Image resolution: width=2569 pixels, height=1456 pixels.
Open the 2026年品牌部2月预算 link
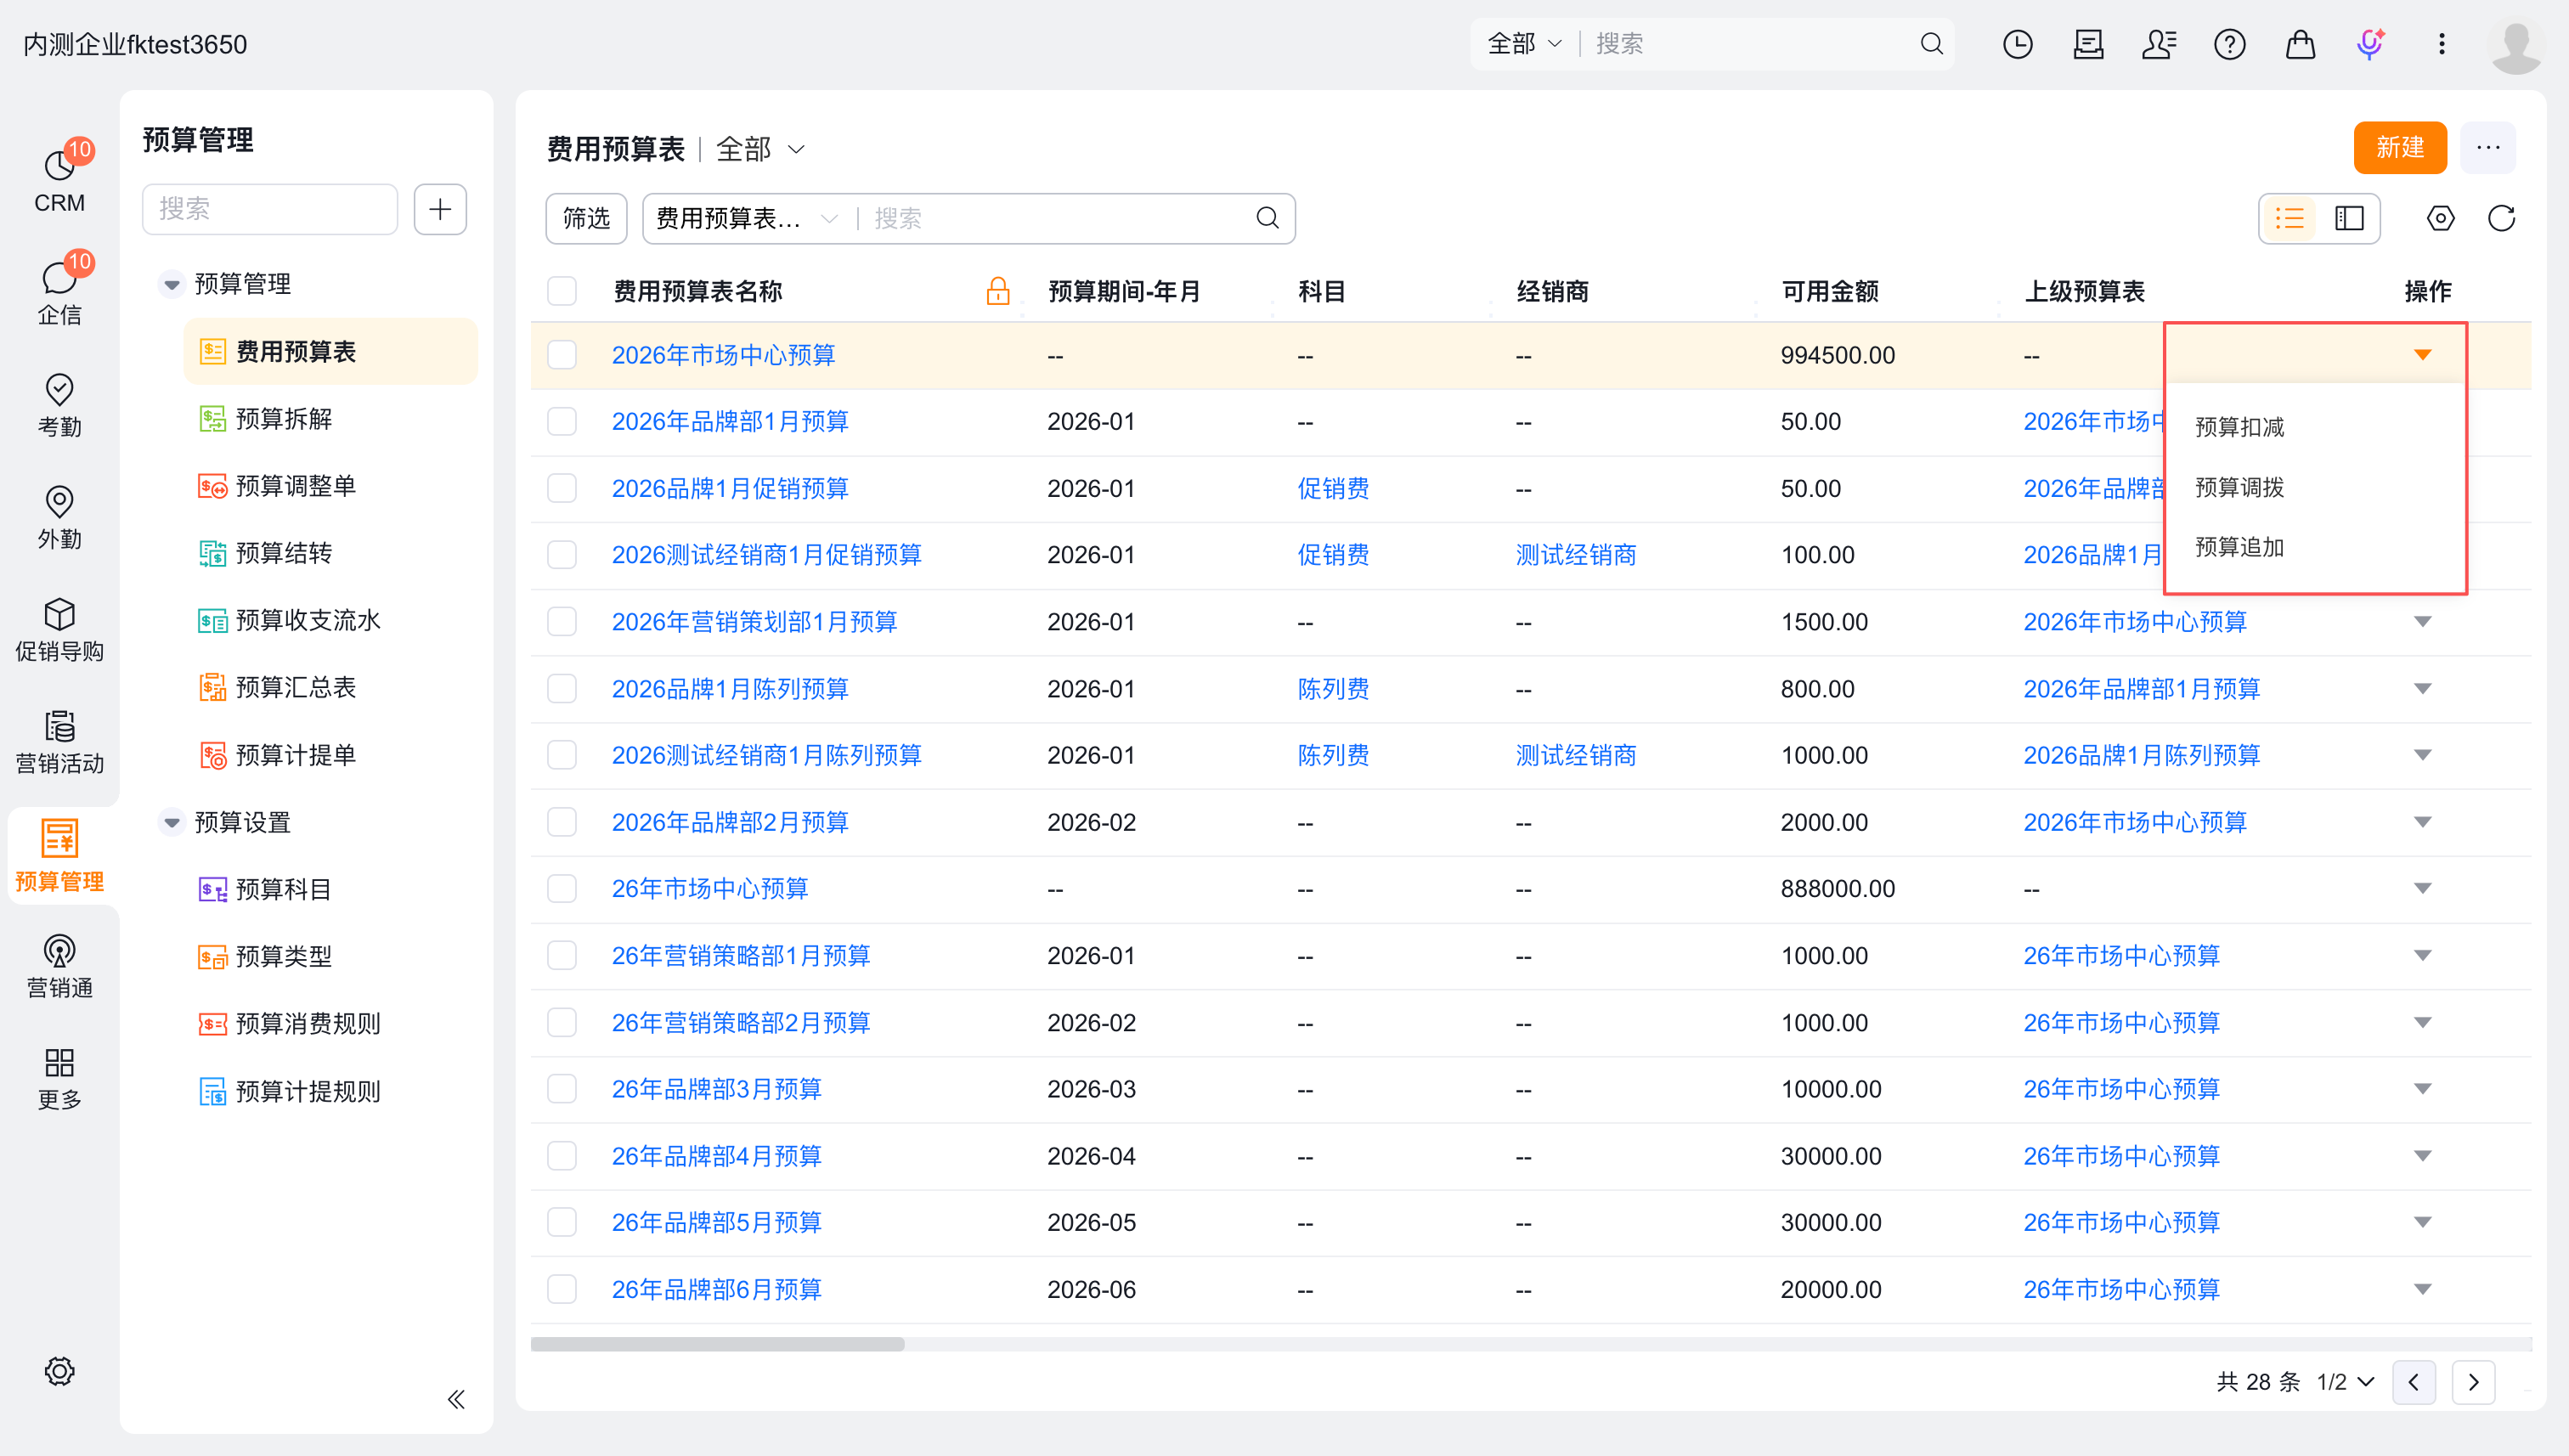click(x=729, y=822)
